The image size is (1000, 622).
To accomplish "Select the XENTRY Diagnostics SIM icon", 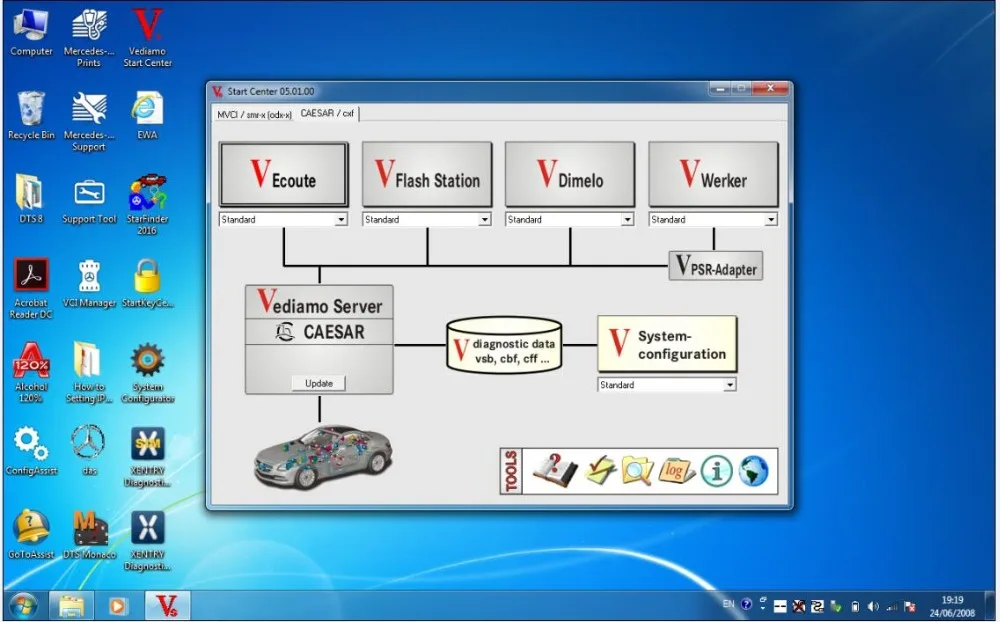I will point(147,457).
